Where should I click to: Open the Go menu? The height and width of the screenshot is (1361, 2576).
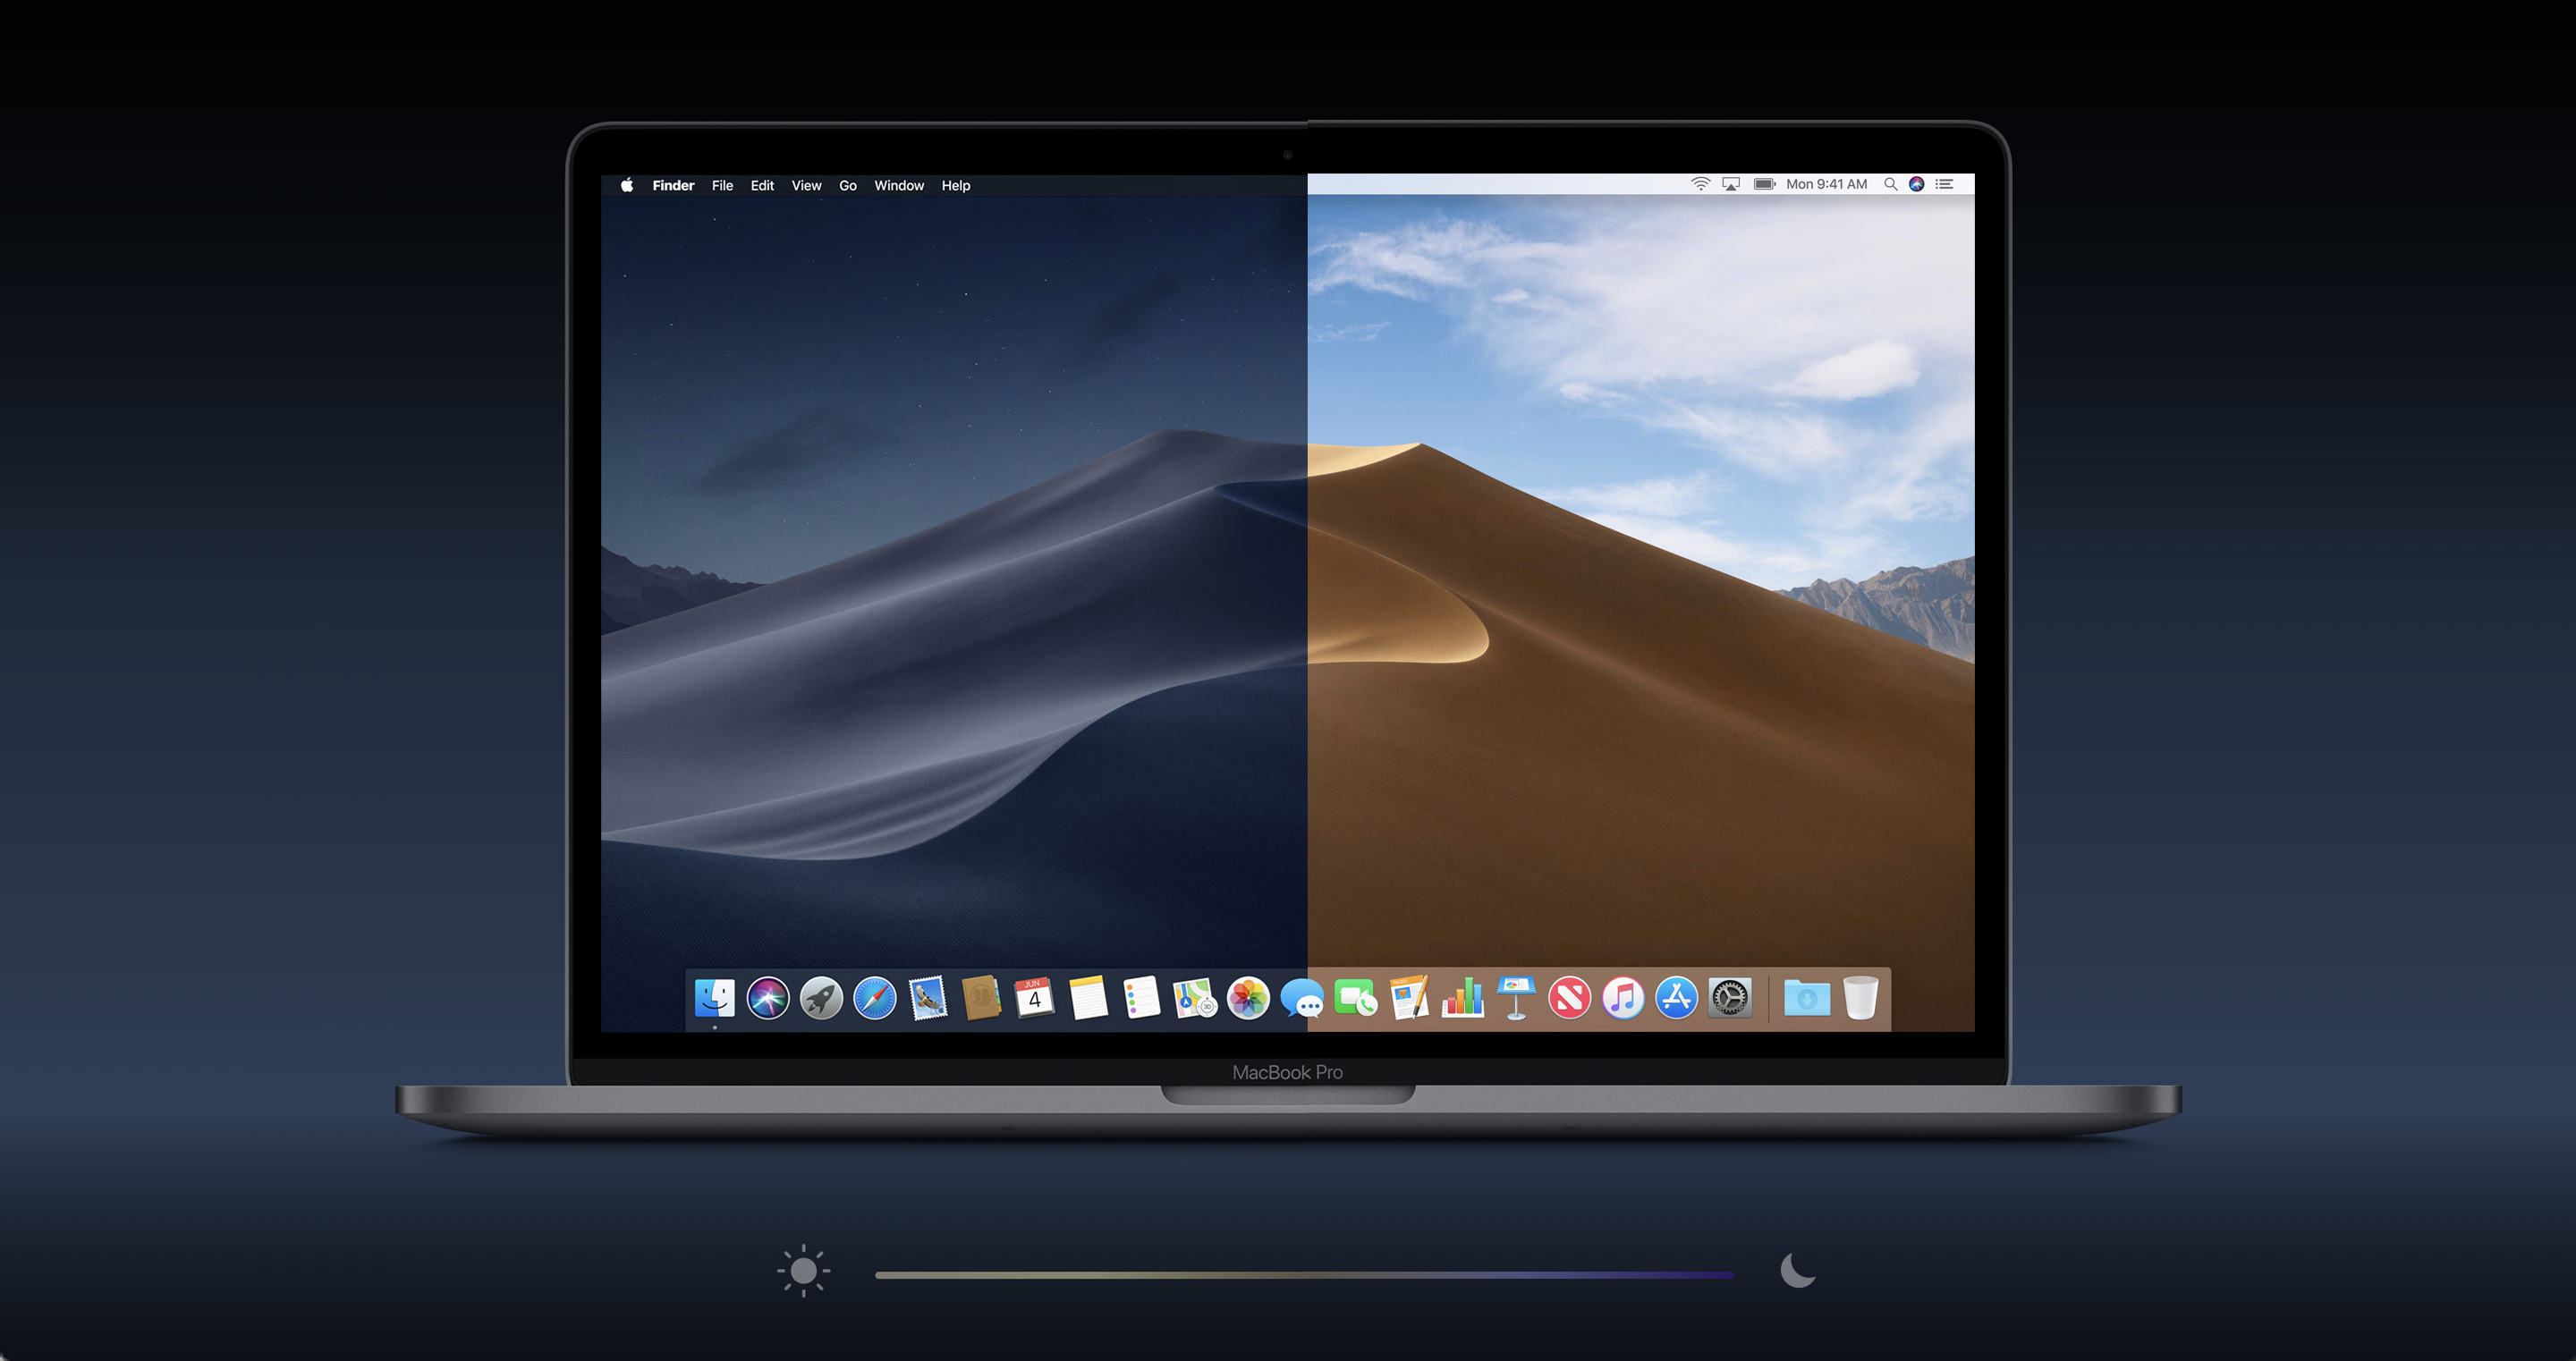848,186
